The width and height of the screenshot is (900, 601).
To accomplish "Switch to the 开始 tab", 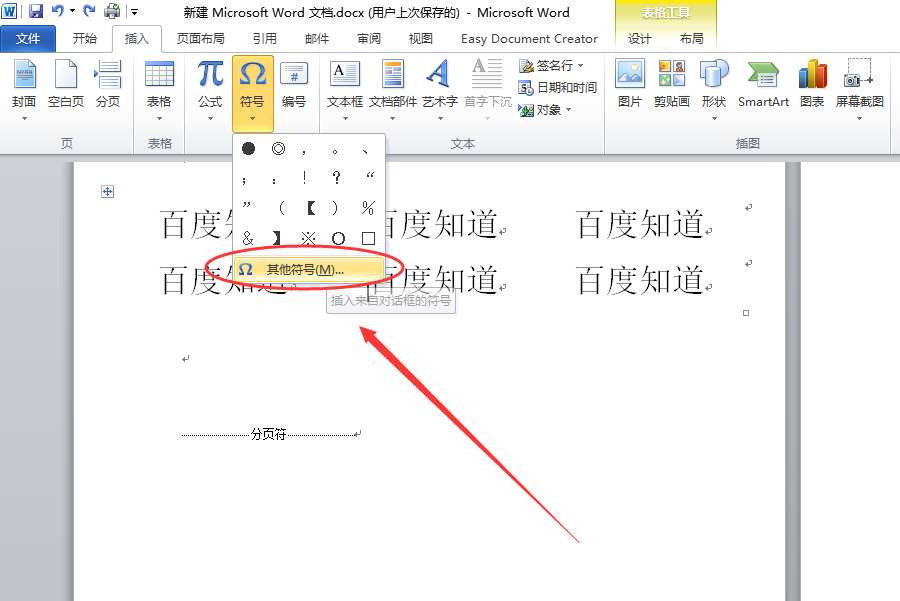I will [x=84, y=38].
